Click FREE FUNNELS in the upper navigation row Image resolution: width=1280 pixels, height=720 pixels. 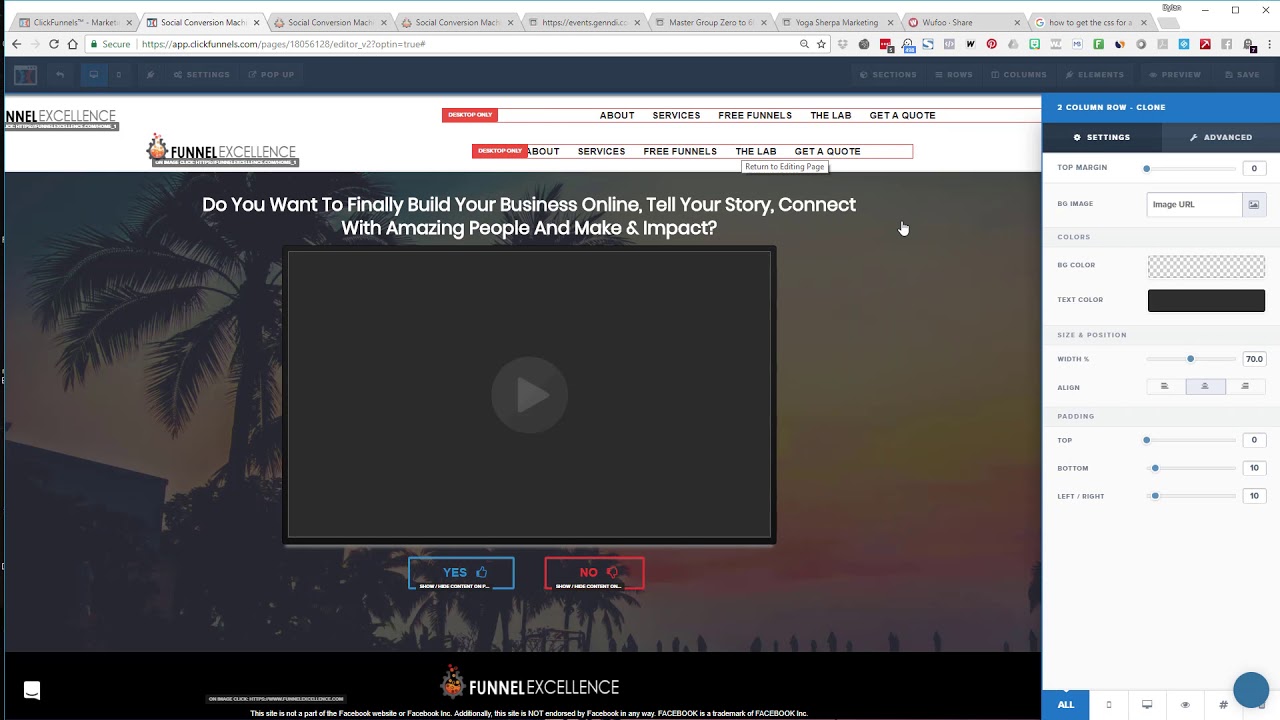[x=755, y=115]
